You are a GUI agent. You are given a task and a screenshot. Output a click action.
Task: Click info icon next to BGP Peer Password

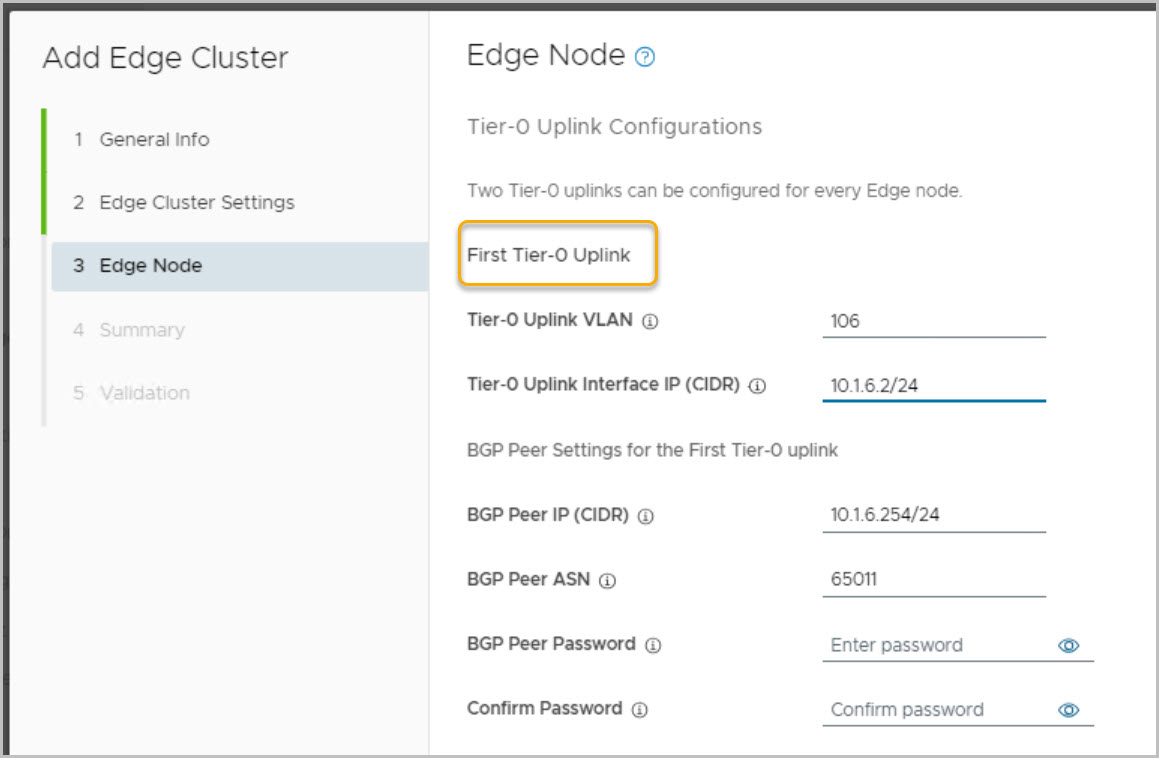pyautogui.click(x=653, y=645)
